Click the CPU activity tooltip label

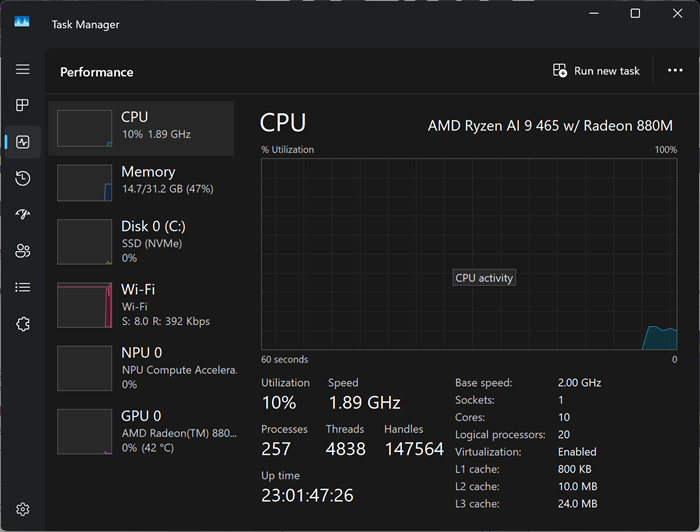coord(484,278)
